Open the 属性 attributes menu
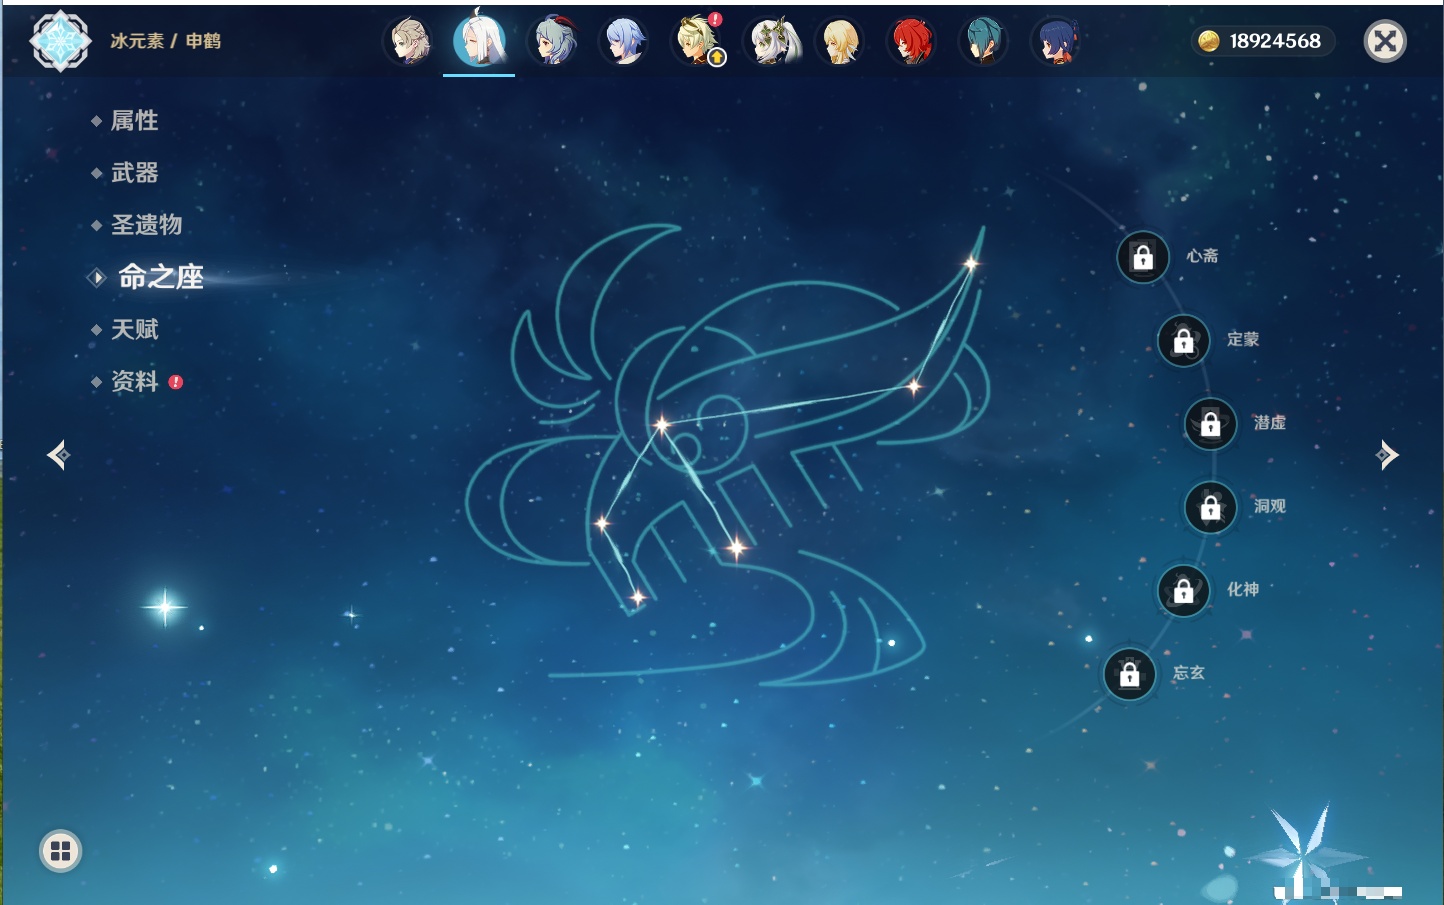 134,121
